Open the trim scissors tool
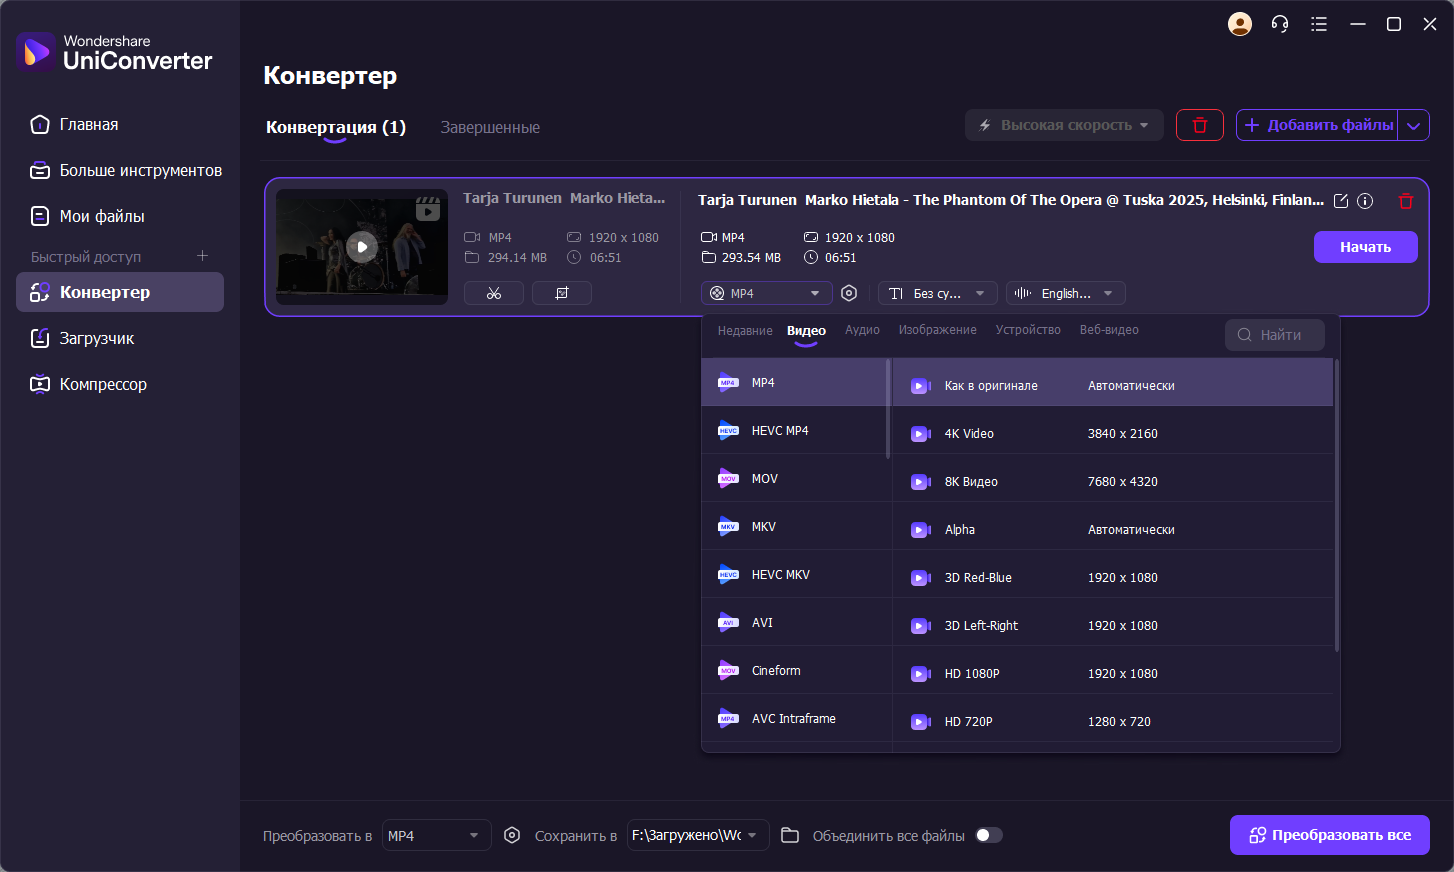Screen dimensions: 1454x872 (494, 293)
